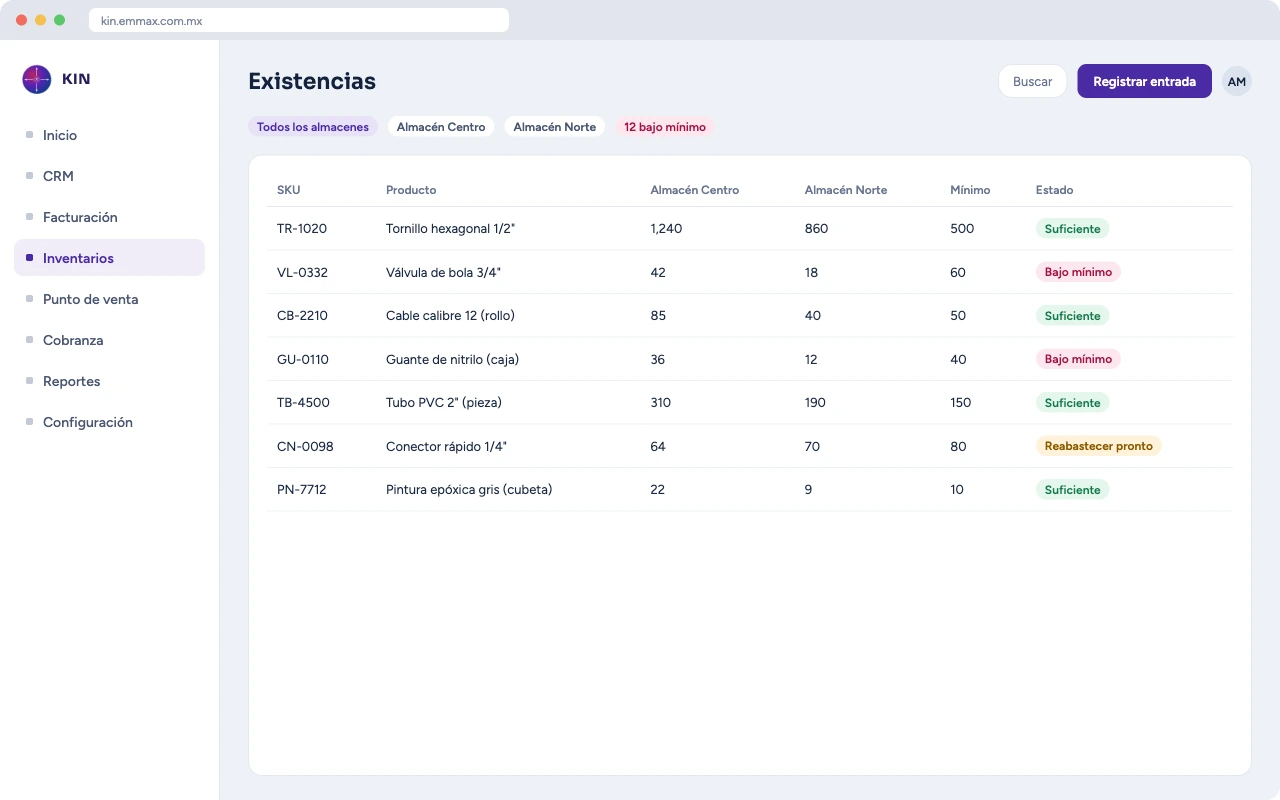Open Punto de venta

(x=109, y=299)
